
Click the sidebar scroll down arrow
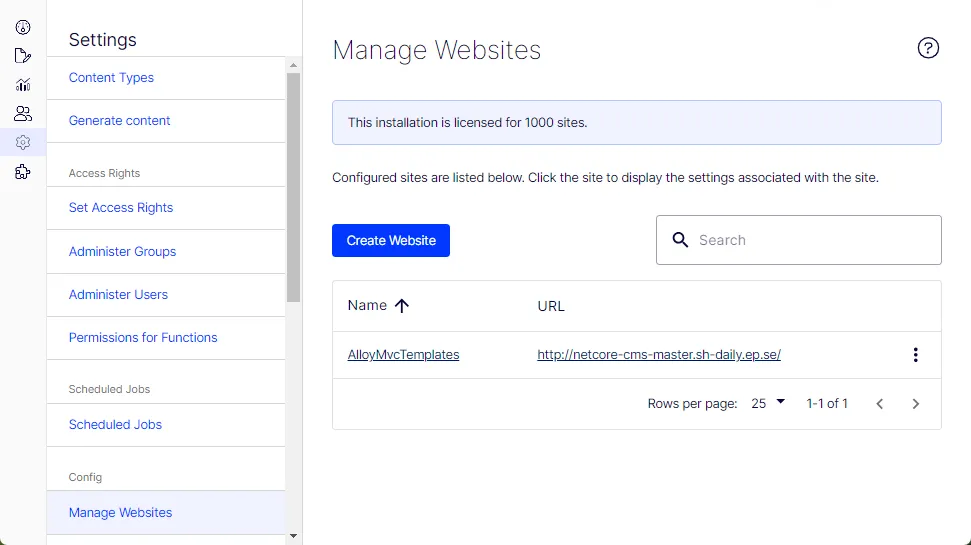point(294,536)
